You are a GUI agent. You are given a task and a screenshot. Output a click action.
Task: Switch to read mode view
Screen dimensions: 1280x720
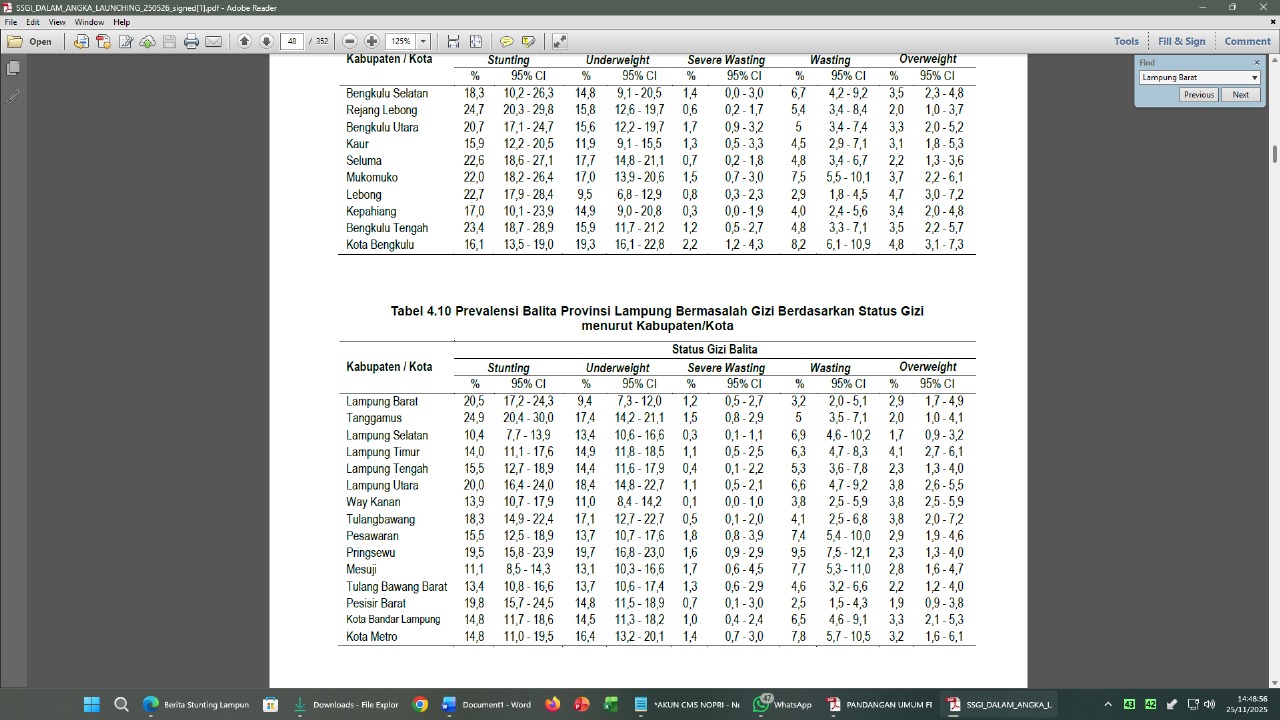tap(559, 42)
